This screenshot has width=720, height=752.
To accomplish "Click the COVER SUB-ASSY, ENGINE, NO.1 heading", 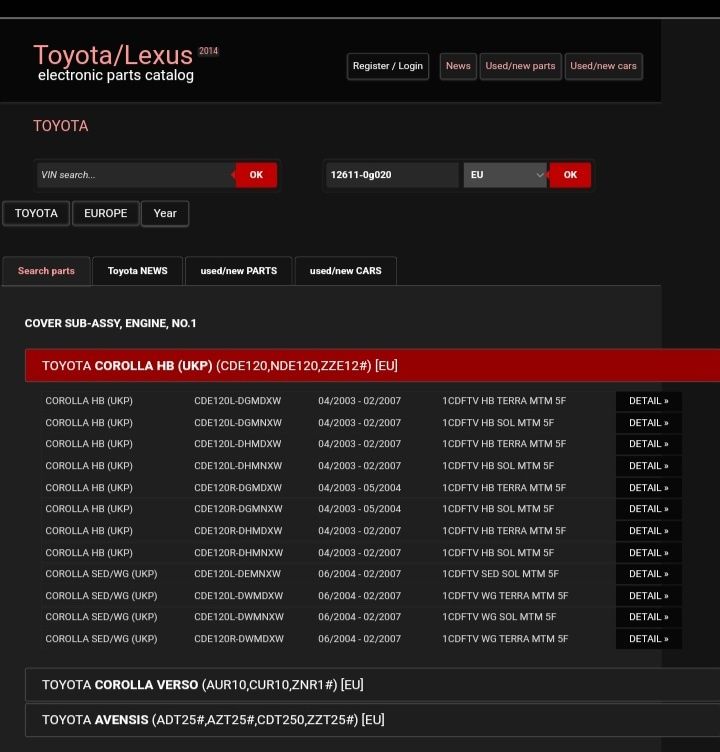I will coord(110,324).
